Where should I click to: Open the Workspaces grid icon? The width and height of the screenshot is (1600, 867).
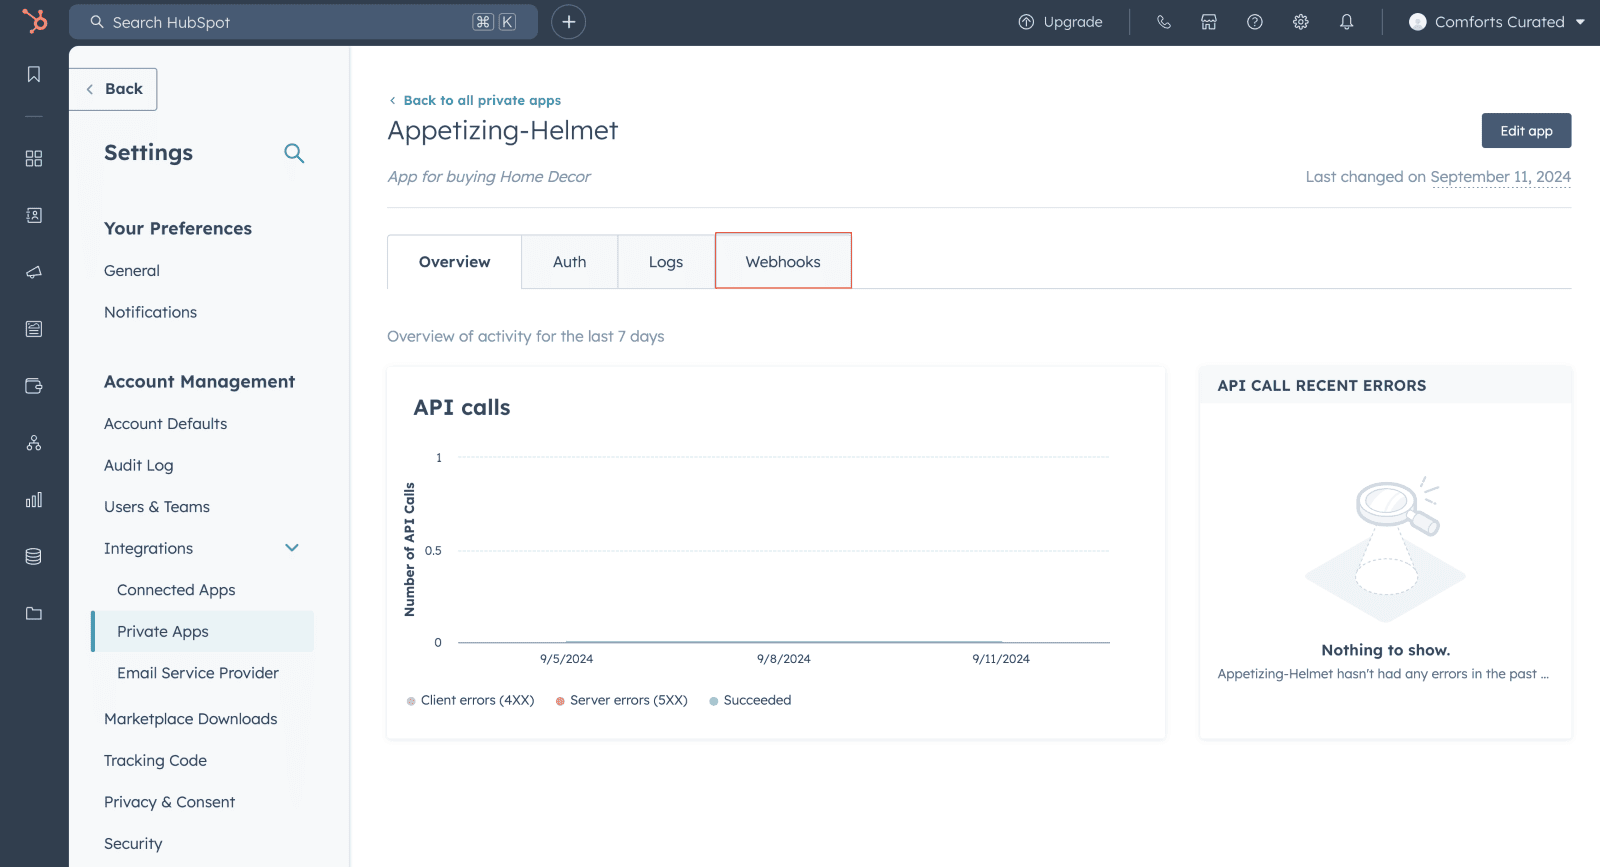click(34, 158)
